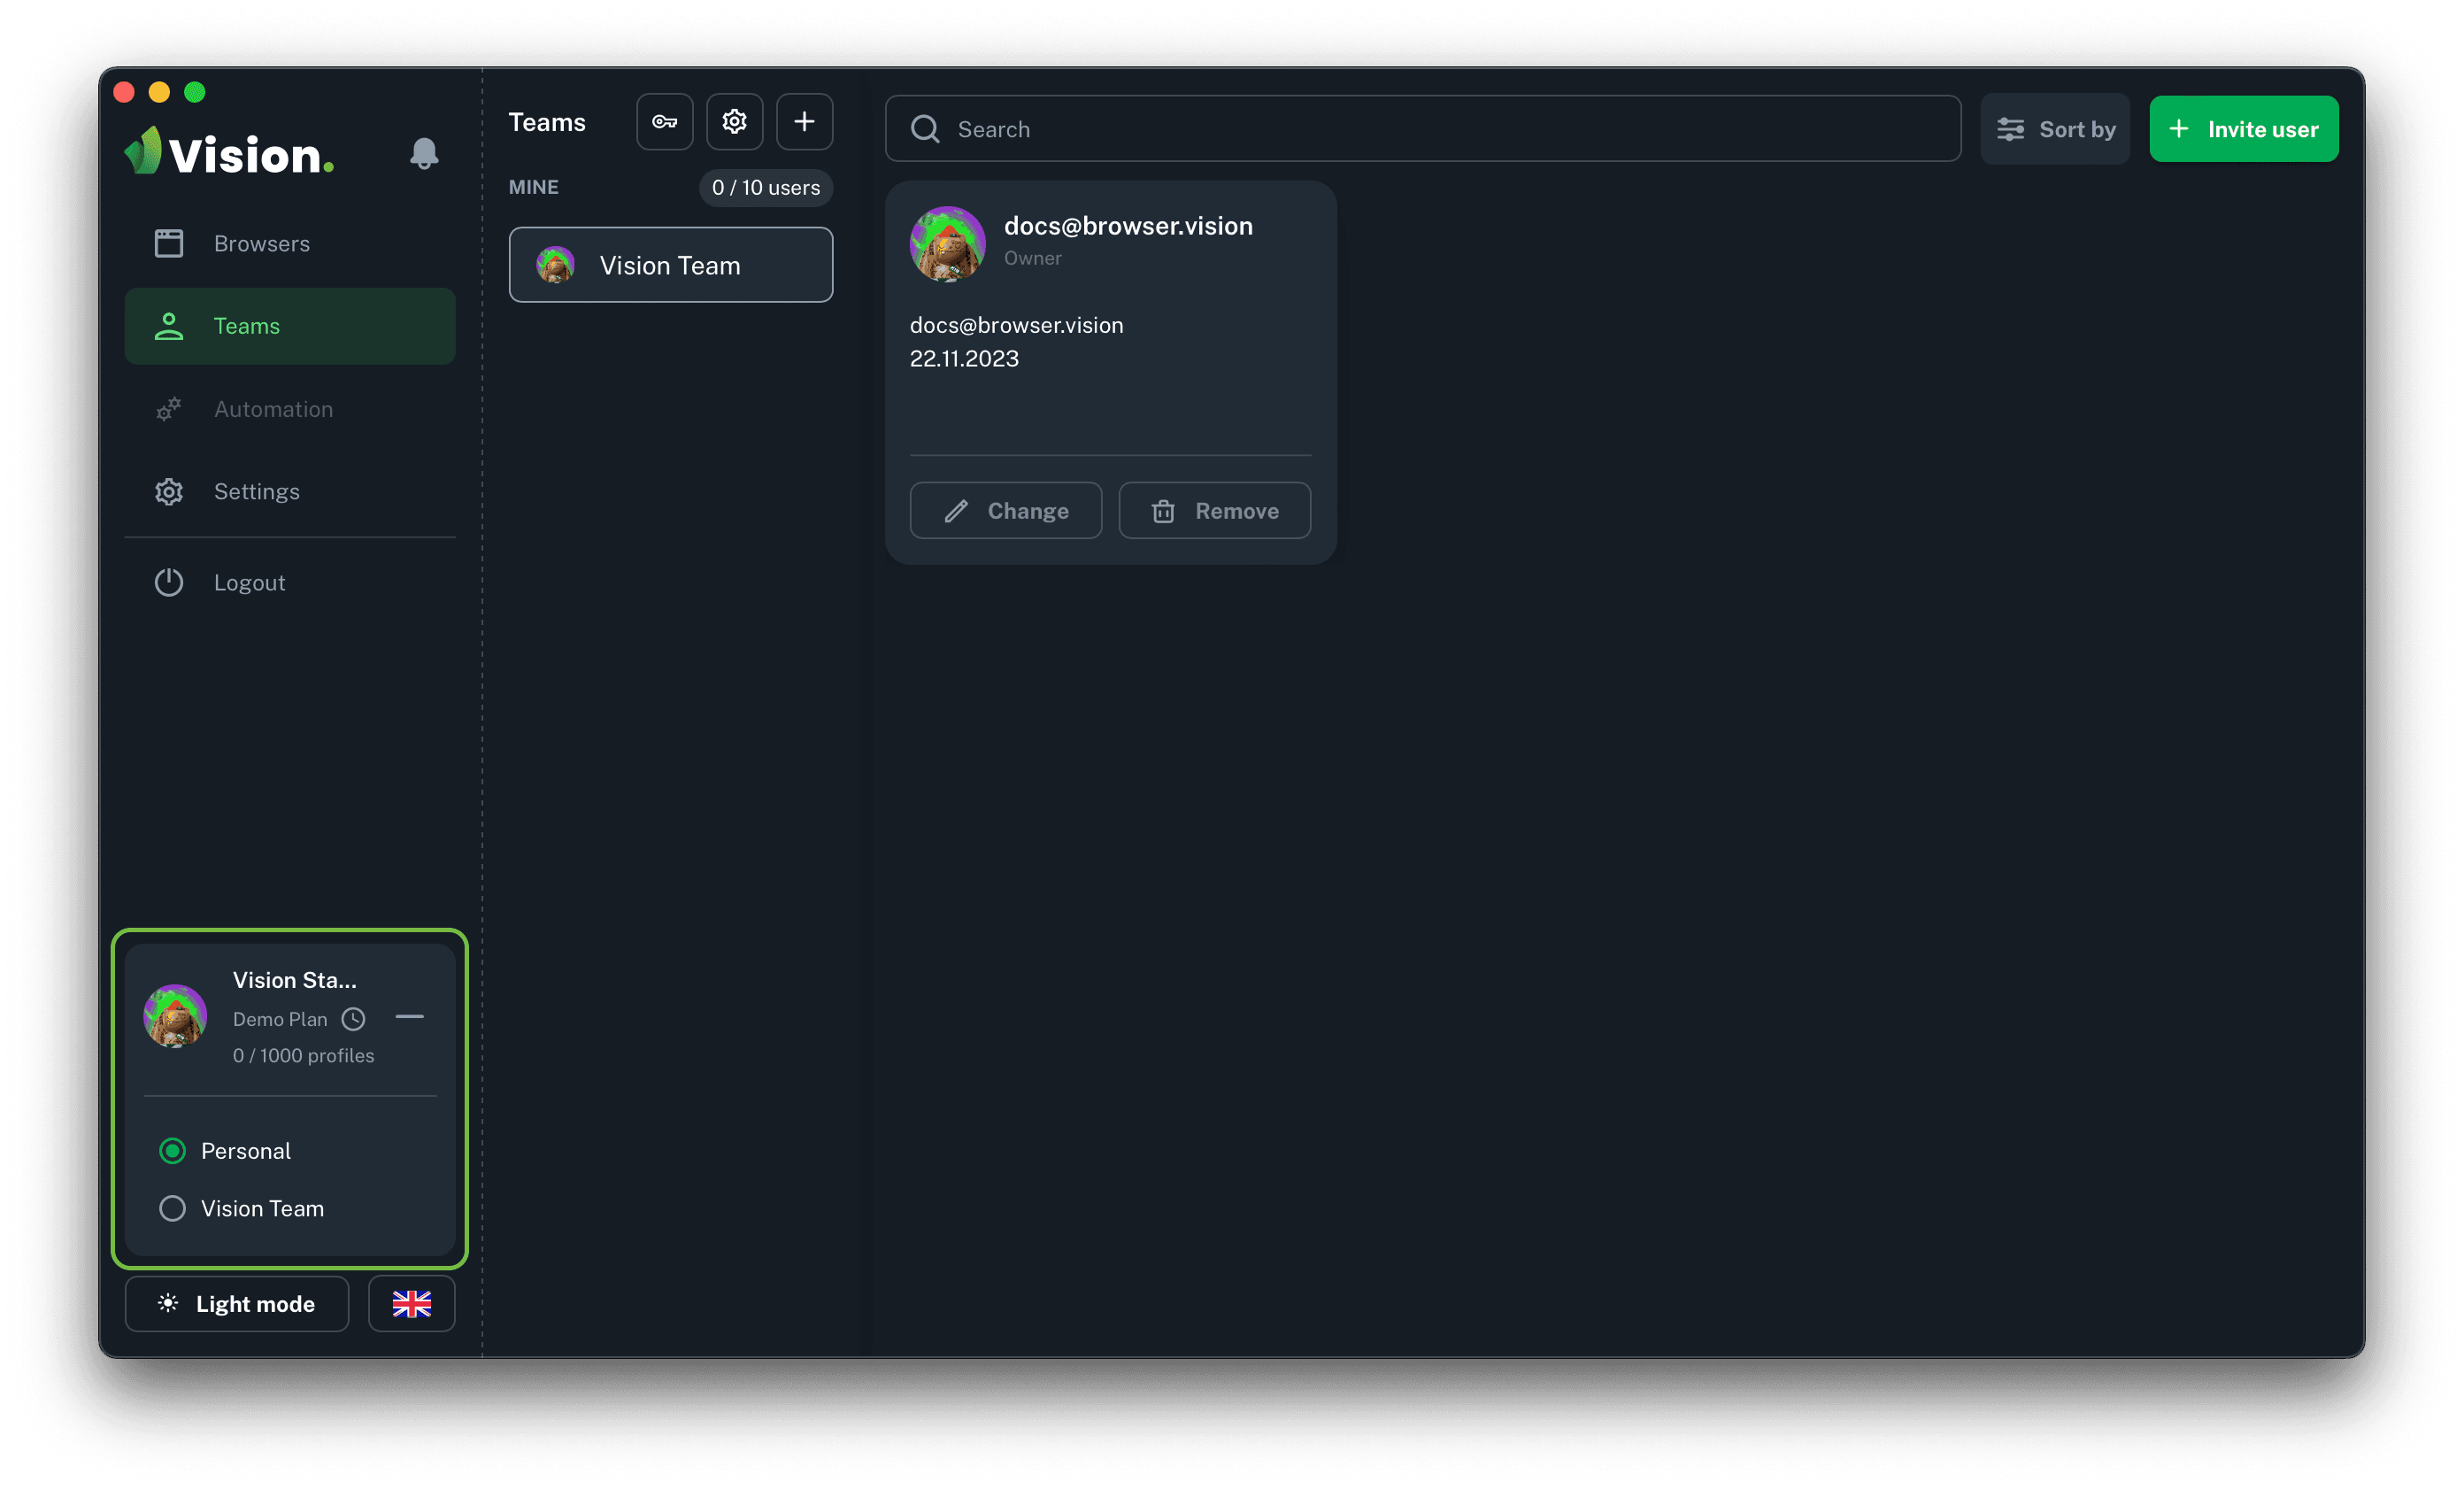The height and width of the screenshot is (1489, 2464).
Task: Select the Vision Team radio option
Action: click(x=173, y=1208)
